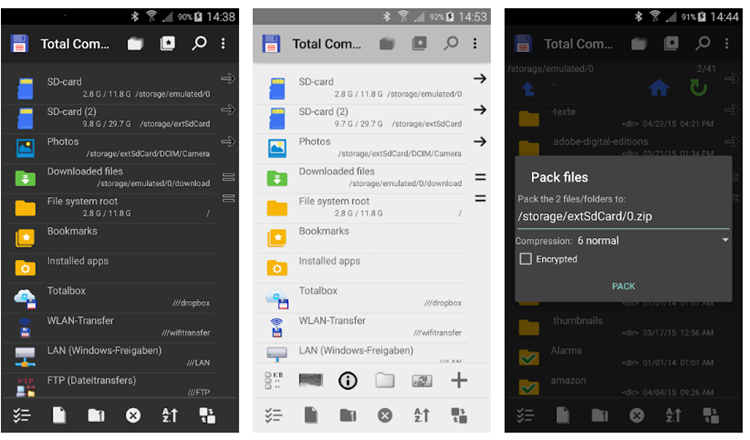The height and width of the screenshot is (440, 750).
Task: Tap home icon behind Pack files dialog
Action: coord(658,88)
